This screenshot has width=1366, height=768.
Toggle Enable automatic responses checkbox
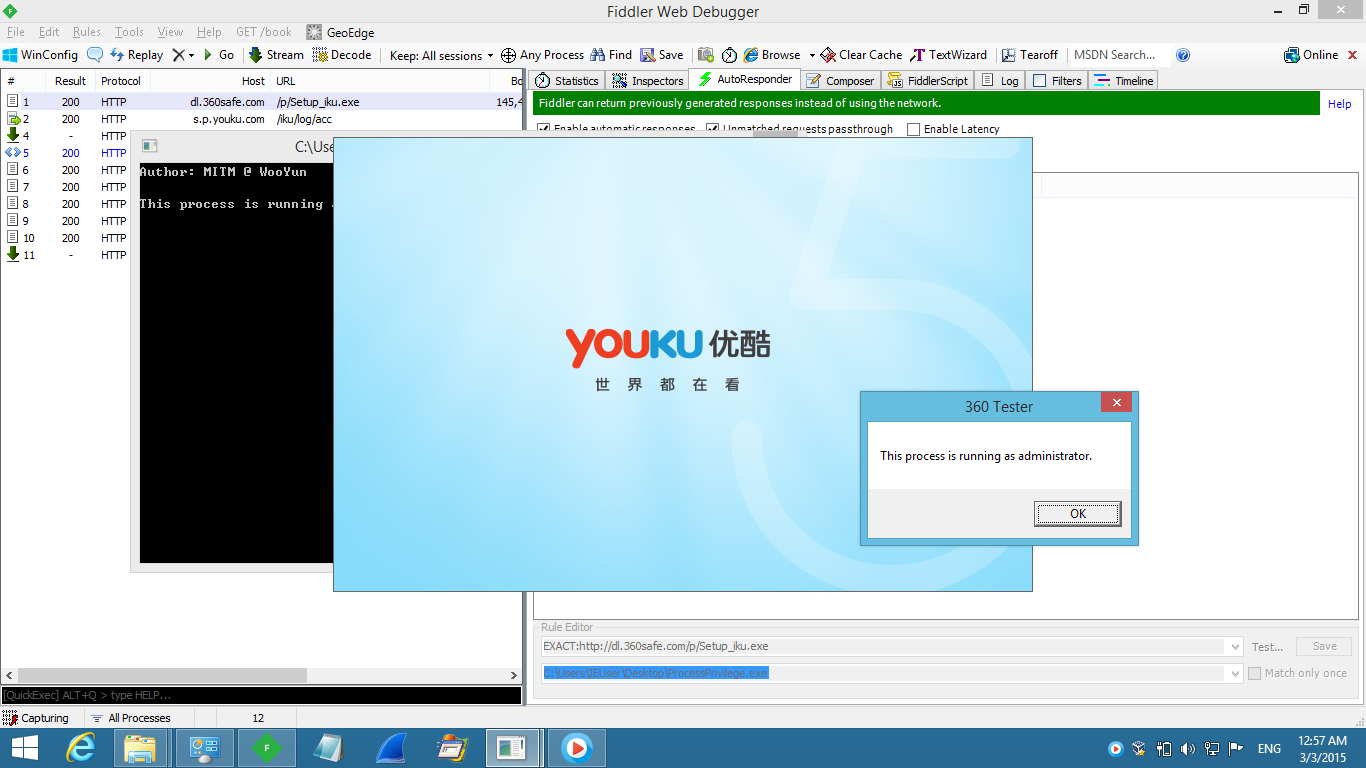[x=544, y=129]
